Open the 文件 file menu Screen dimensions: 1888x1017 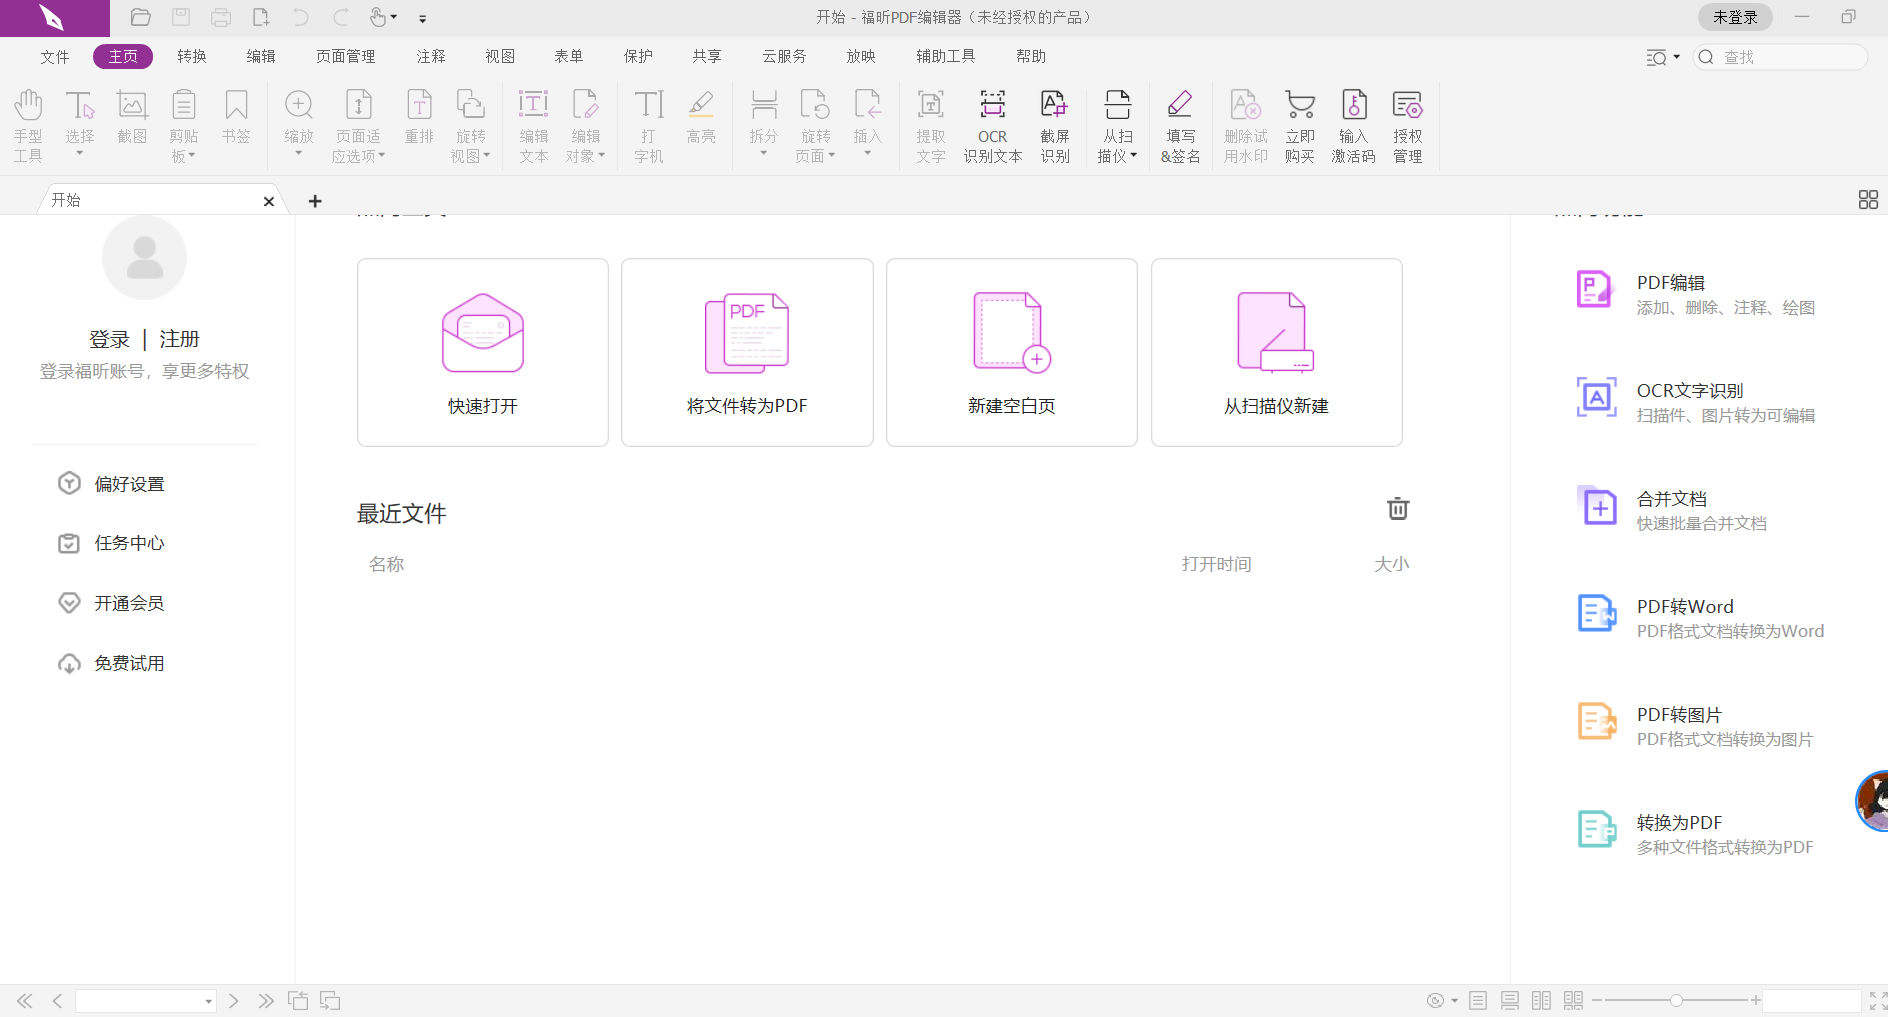pyautogui.click(x=55, y=57)
